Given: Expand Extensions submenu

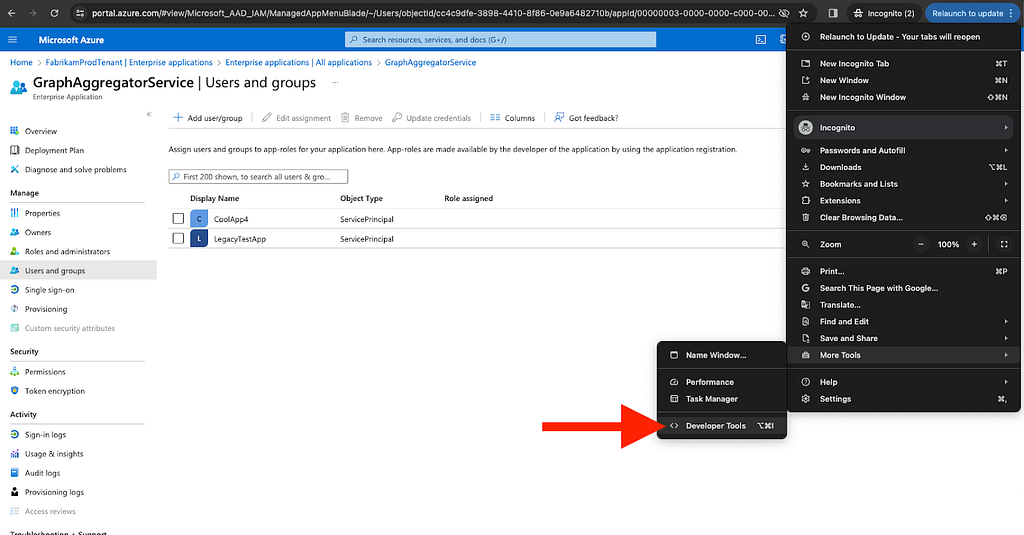Looking at the screenshot, I should coord(904,201).
